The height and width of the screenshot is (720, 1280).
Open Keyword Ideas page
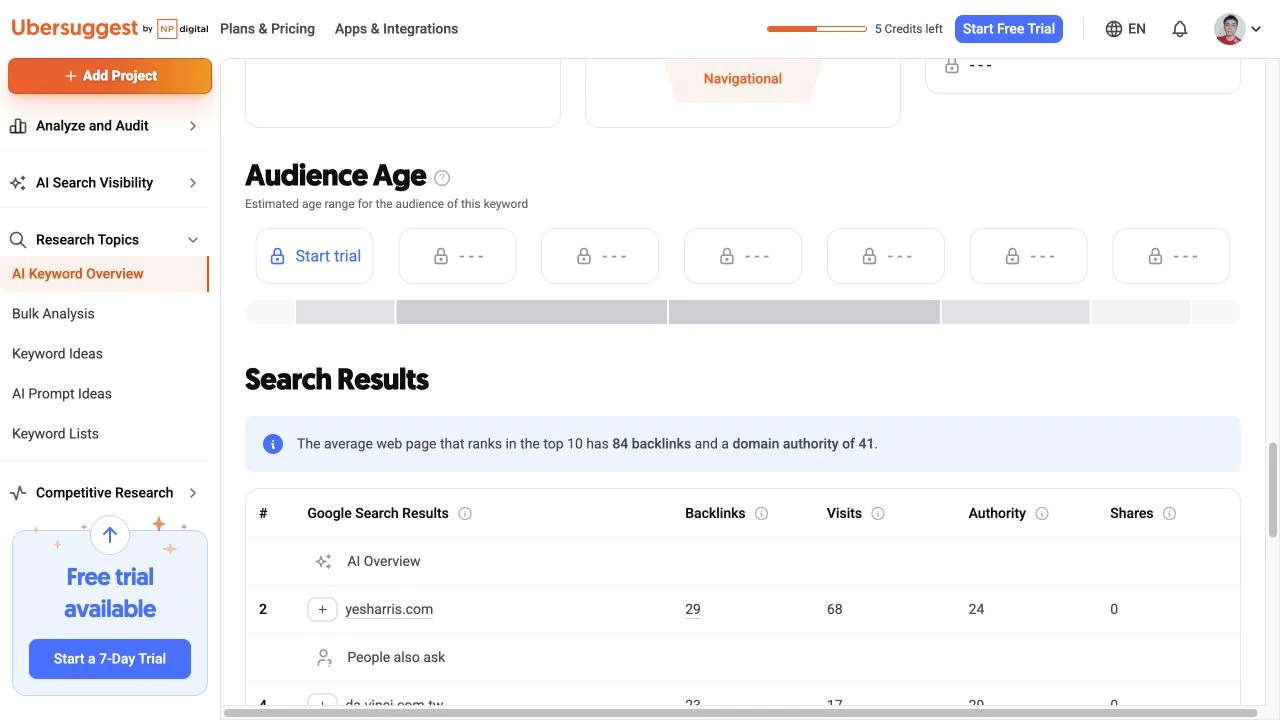point(57,354)
